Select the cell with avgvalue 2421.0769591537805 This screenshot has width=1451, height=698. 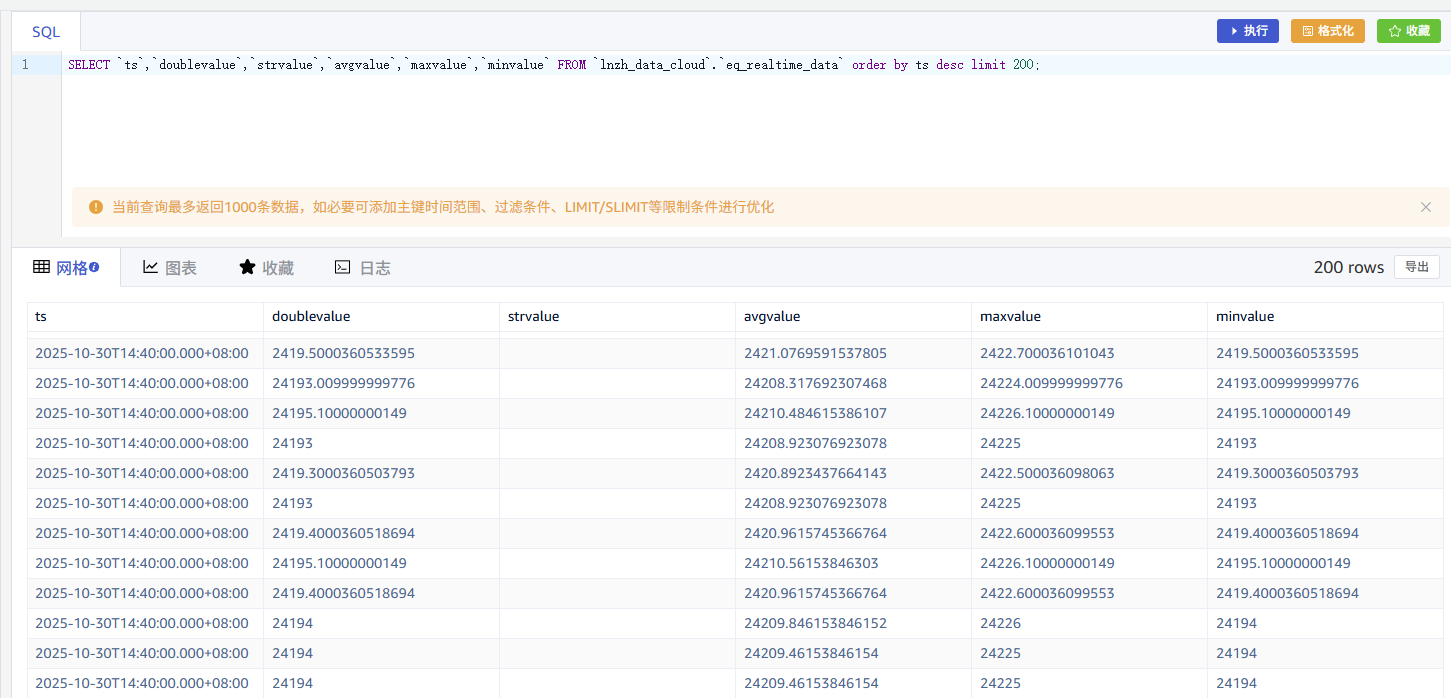coord(815,353)
